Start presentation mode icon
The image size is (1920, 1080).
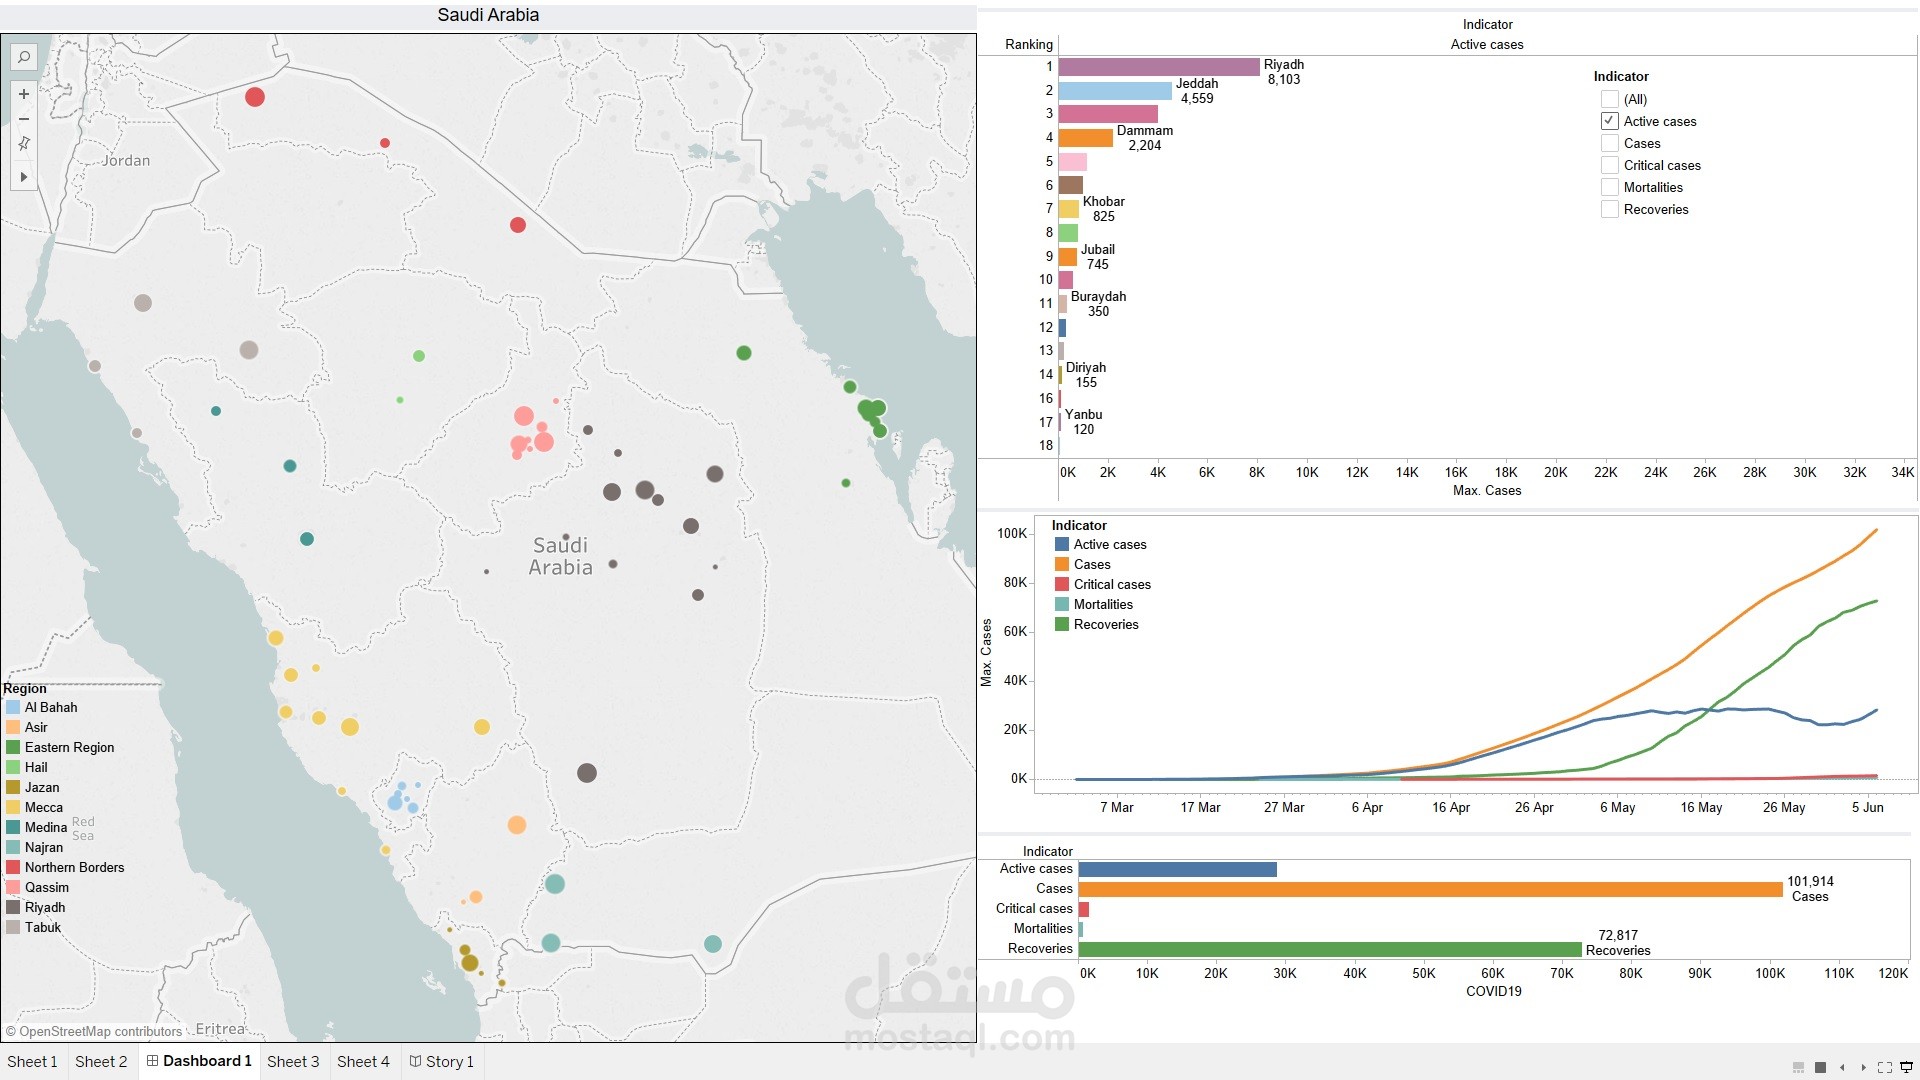pyautogui.click(x=1906, y=1067)
